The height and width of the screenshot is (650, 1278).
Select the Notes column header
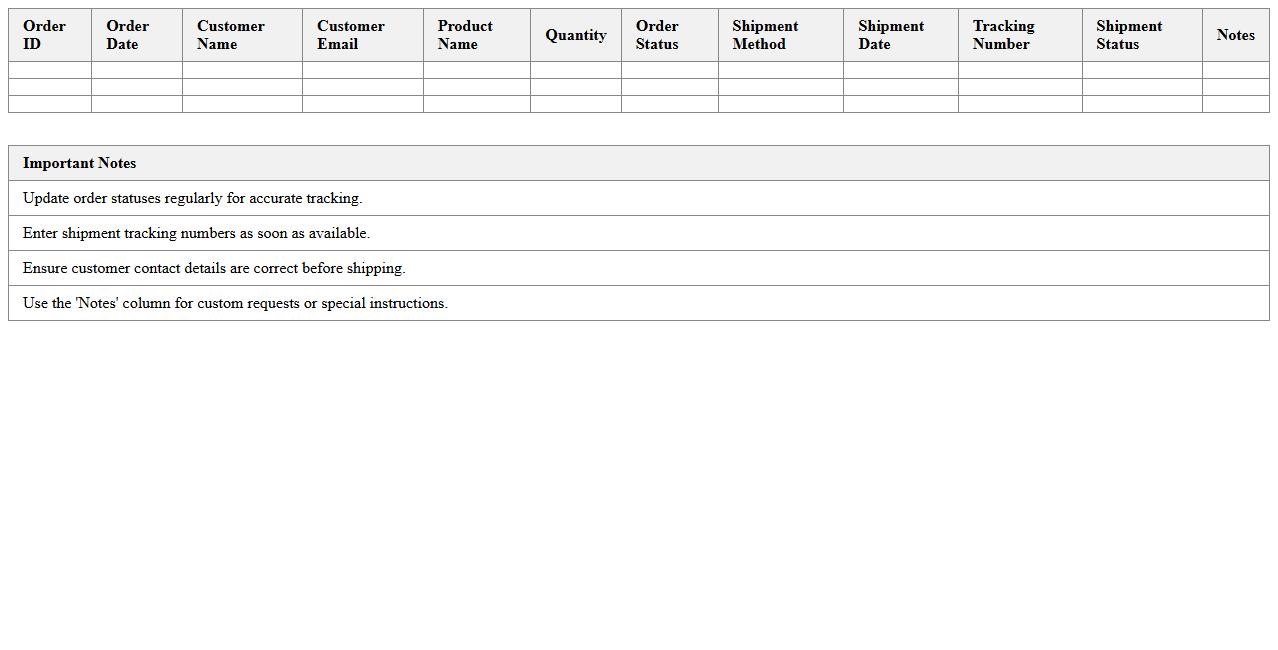pyautogui.click(x=1235, y=35)
